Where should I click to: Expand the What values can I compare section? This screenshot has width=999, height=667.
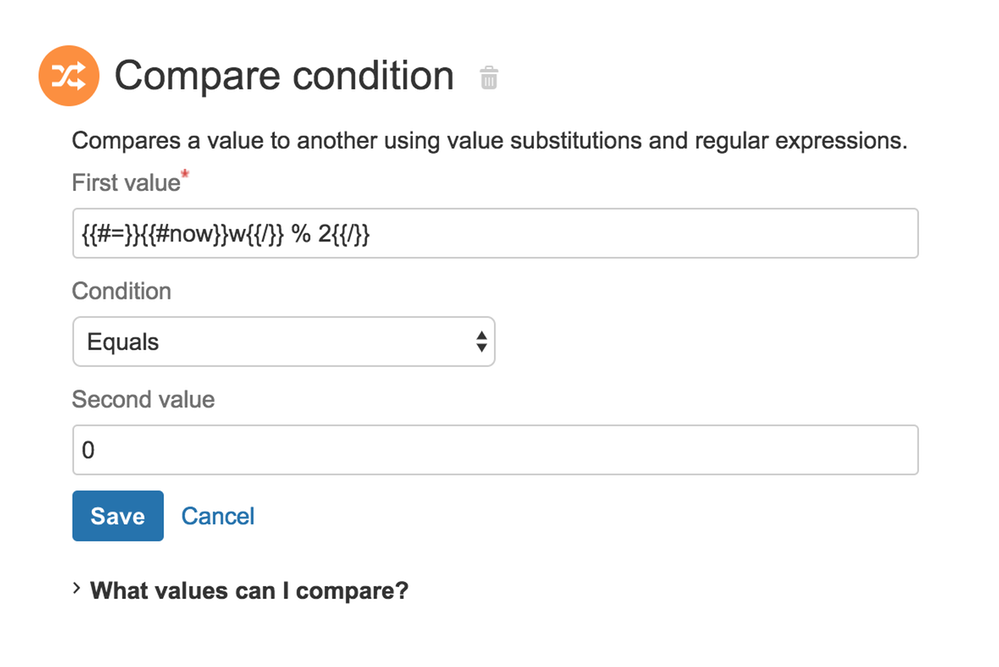[249, 591]
